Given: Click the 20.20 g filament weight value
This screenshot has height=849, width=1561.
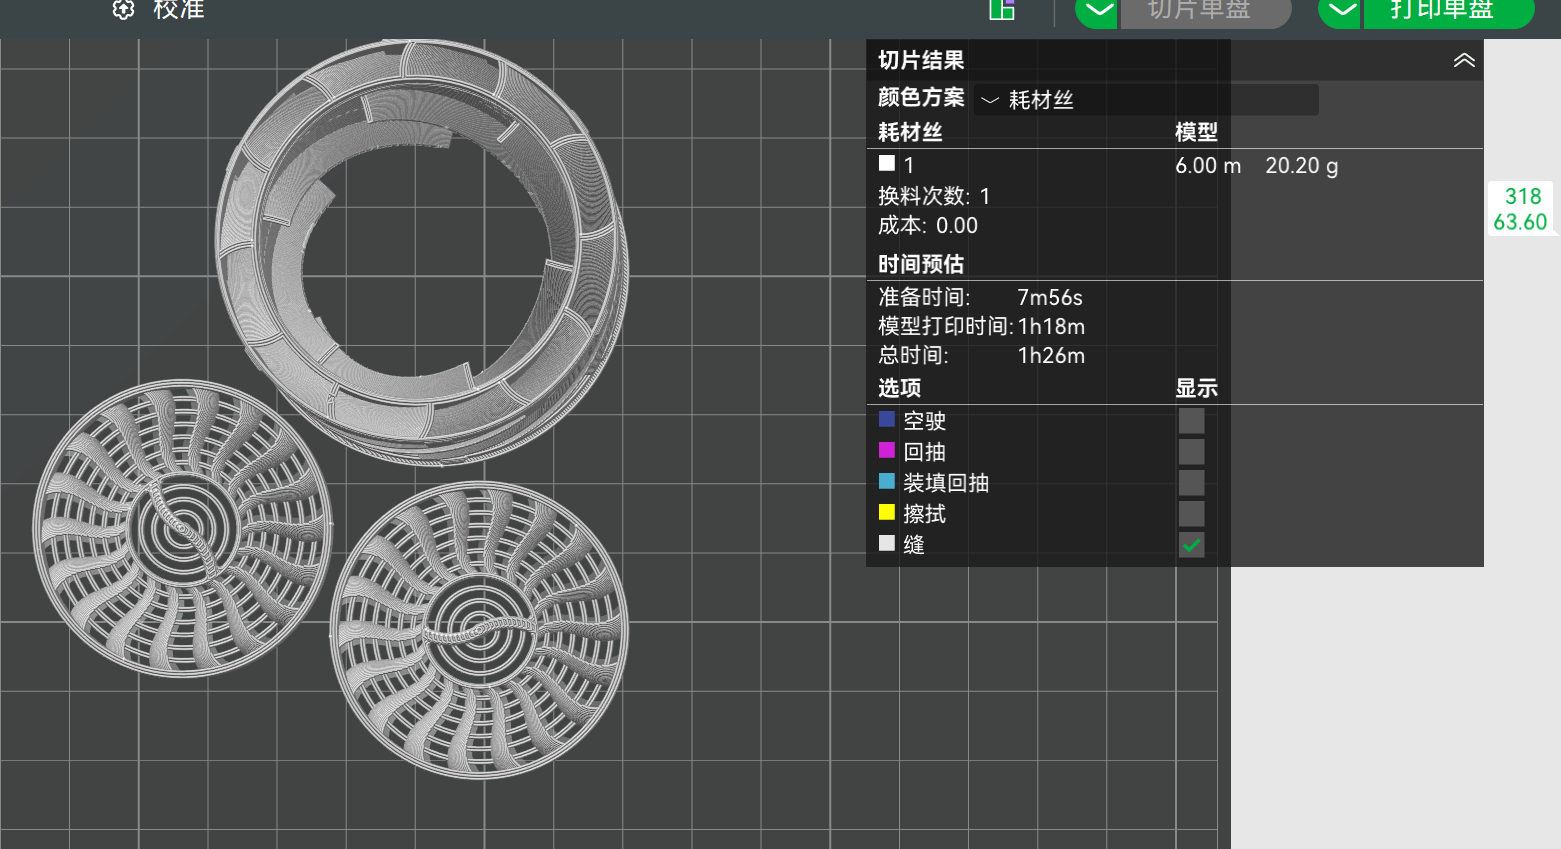Looking at the screenshot, I should click(1302, 166).
